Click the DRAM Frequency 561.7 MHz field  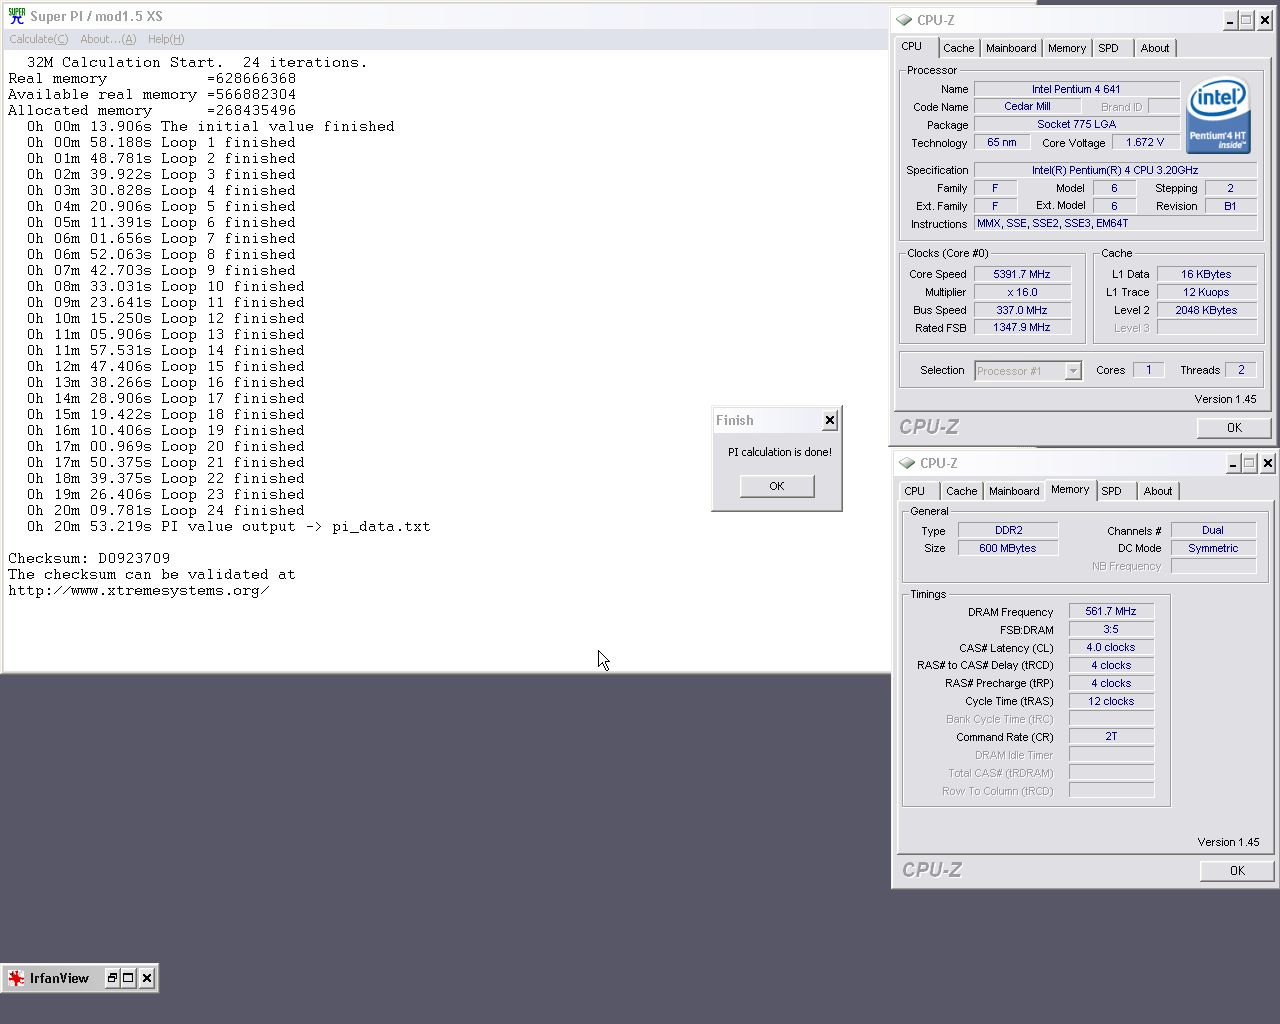(x=1111, y=611)
